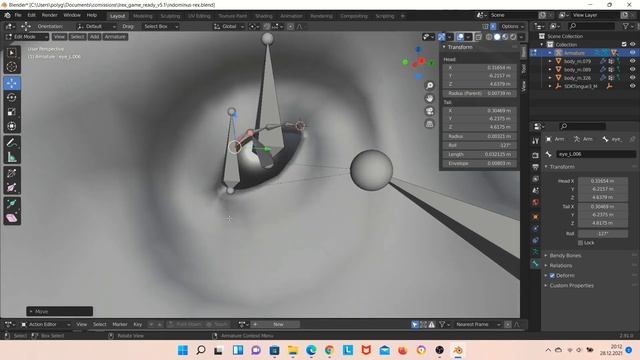The height and width of the screenshot is (360, 640).
Task: Open the Options dropdown
Action: [512, 27]
